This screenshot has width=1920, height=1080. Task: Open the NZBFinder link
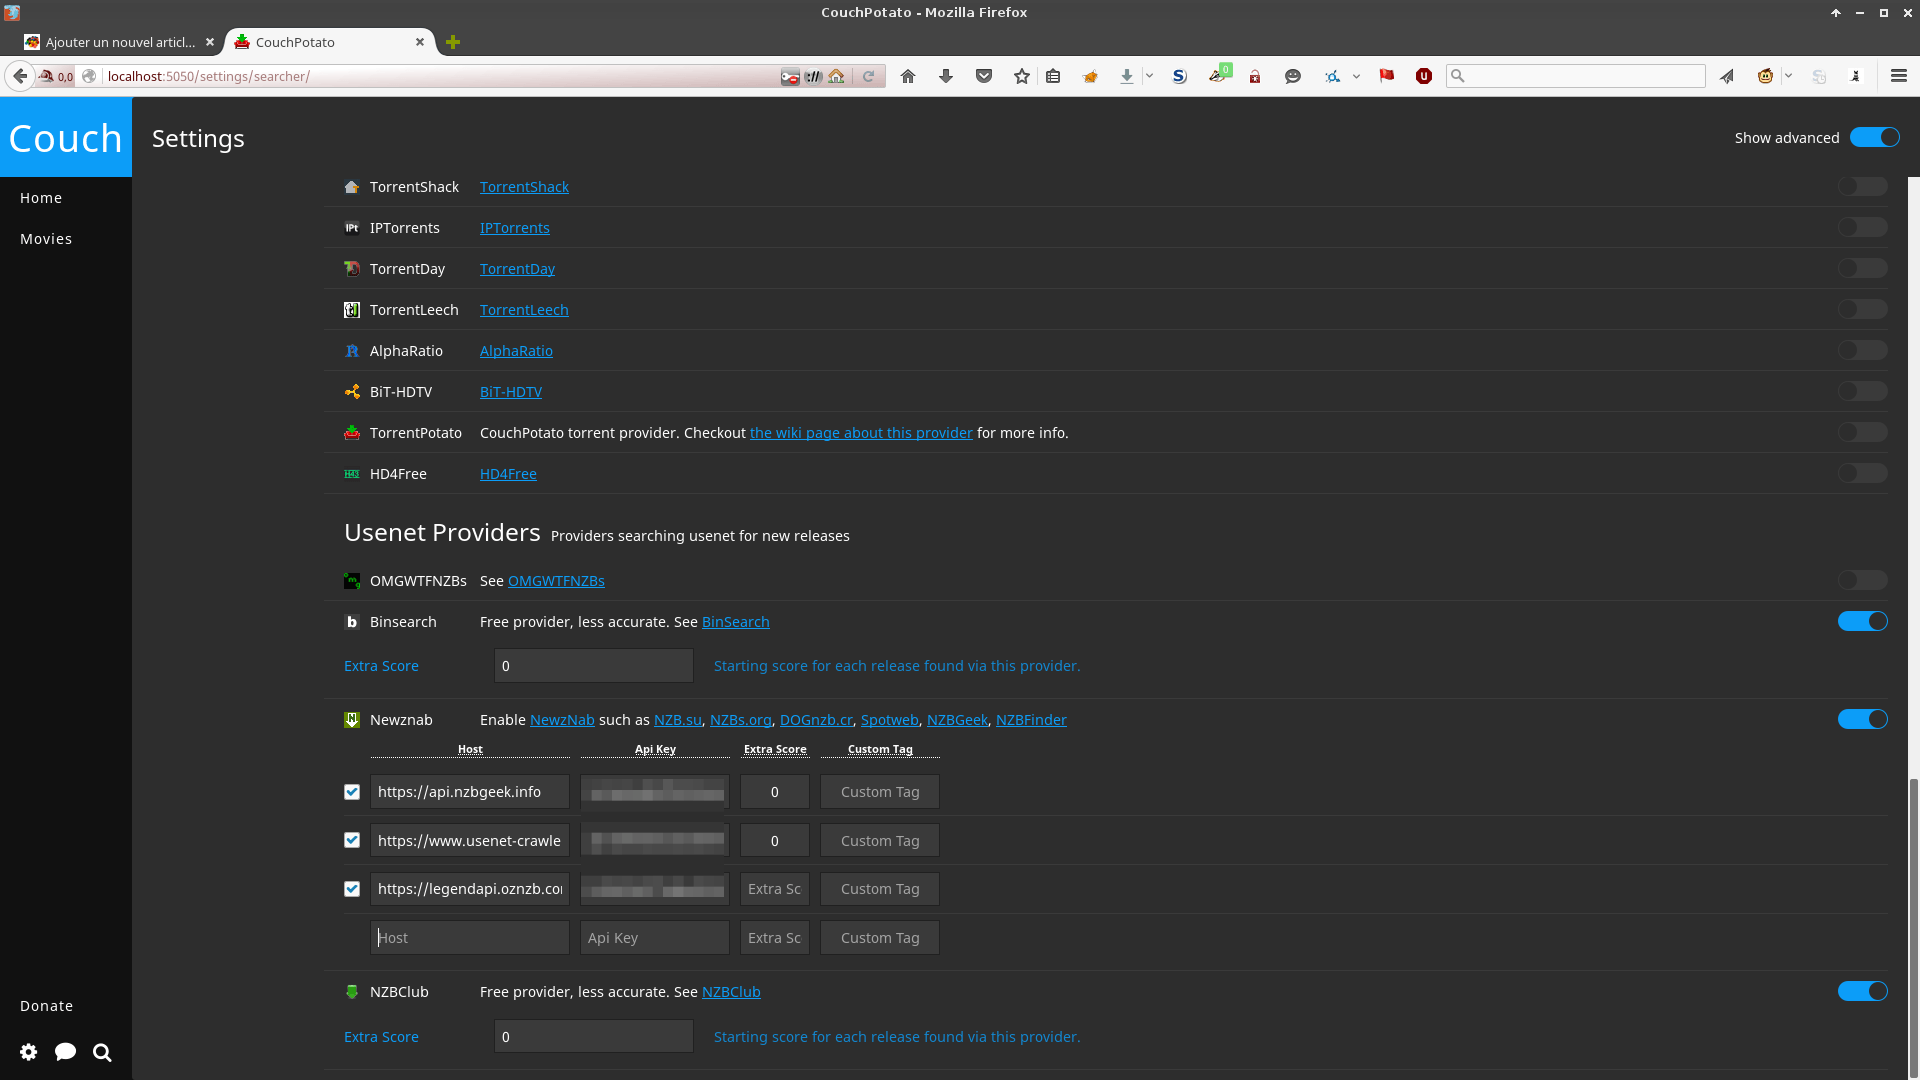[x=1031, y=720]
